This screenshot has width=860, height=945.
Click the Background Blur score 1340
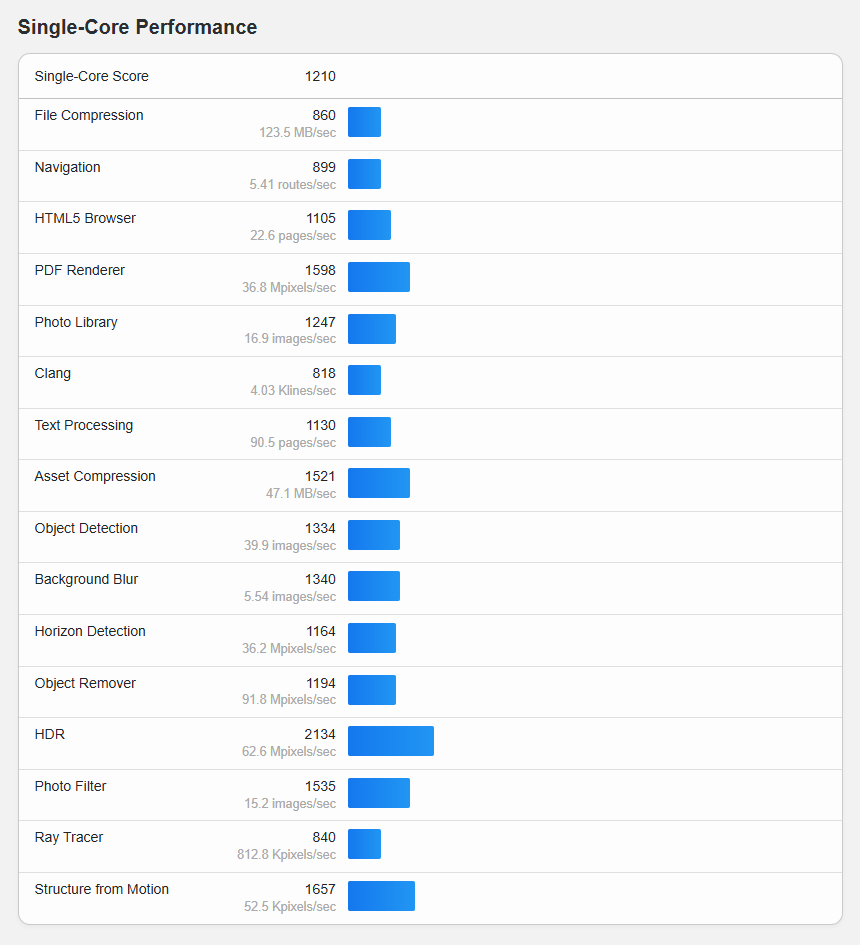tap(320, 579)
